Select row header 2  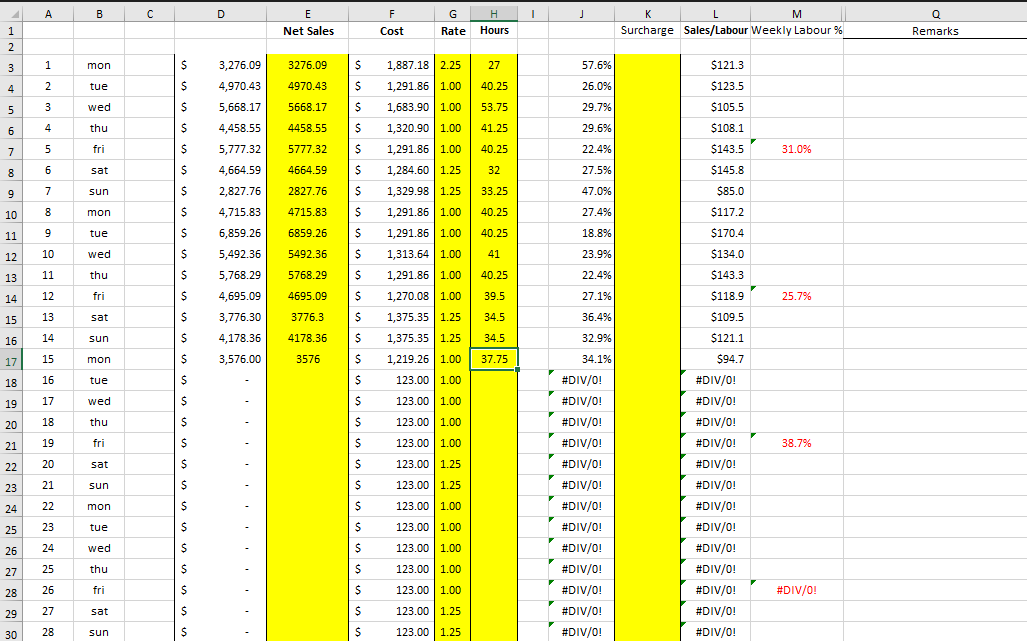pyautogui.click(x=11, y=47)
